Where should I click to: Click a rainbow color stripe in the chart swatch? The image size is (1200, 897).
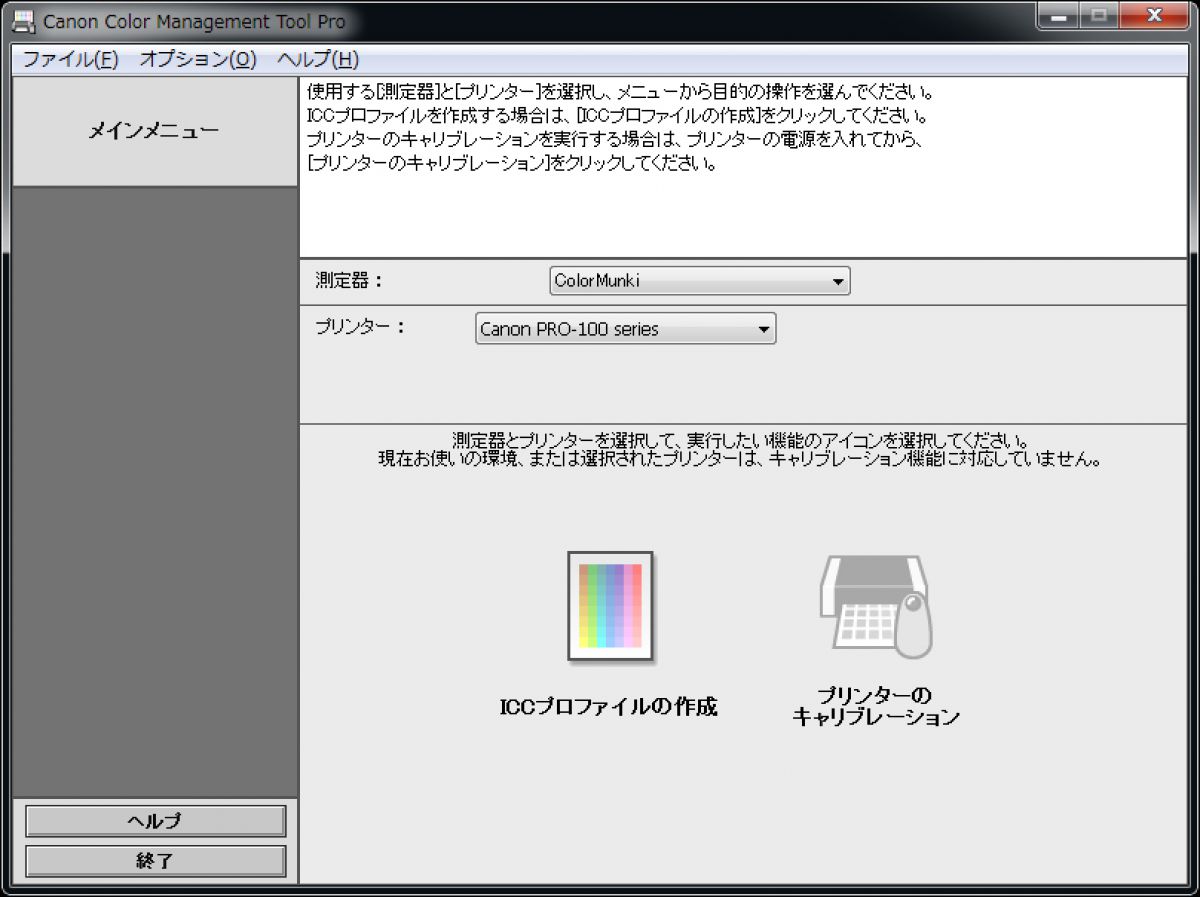(x=600, y=600)
